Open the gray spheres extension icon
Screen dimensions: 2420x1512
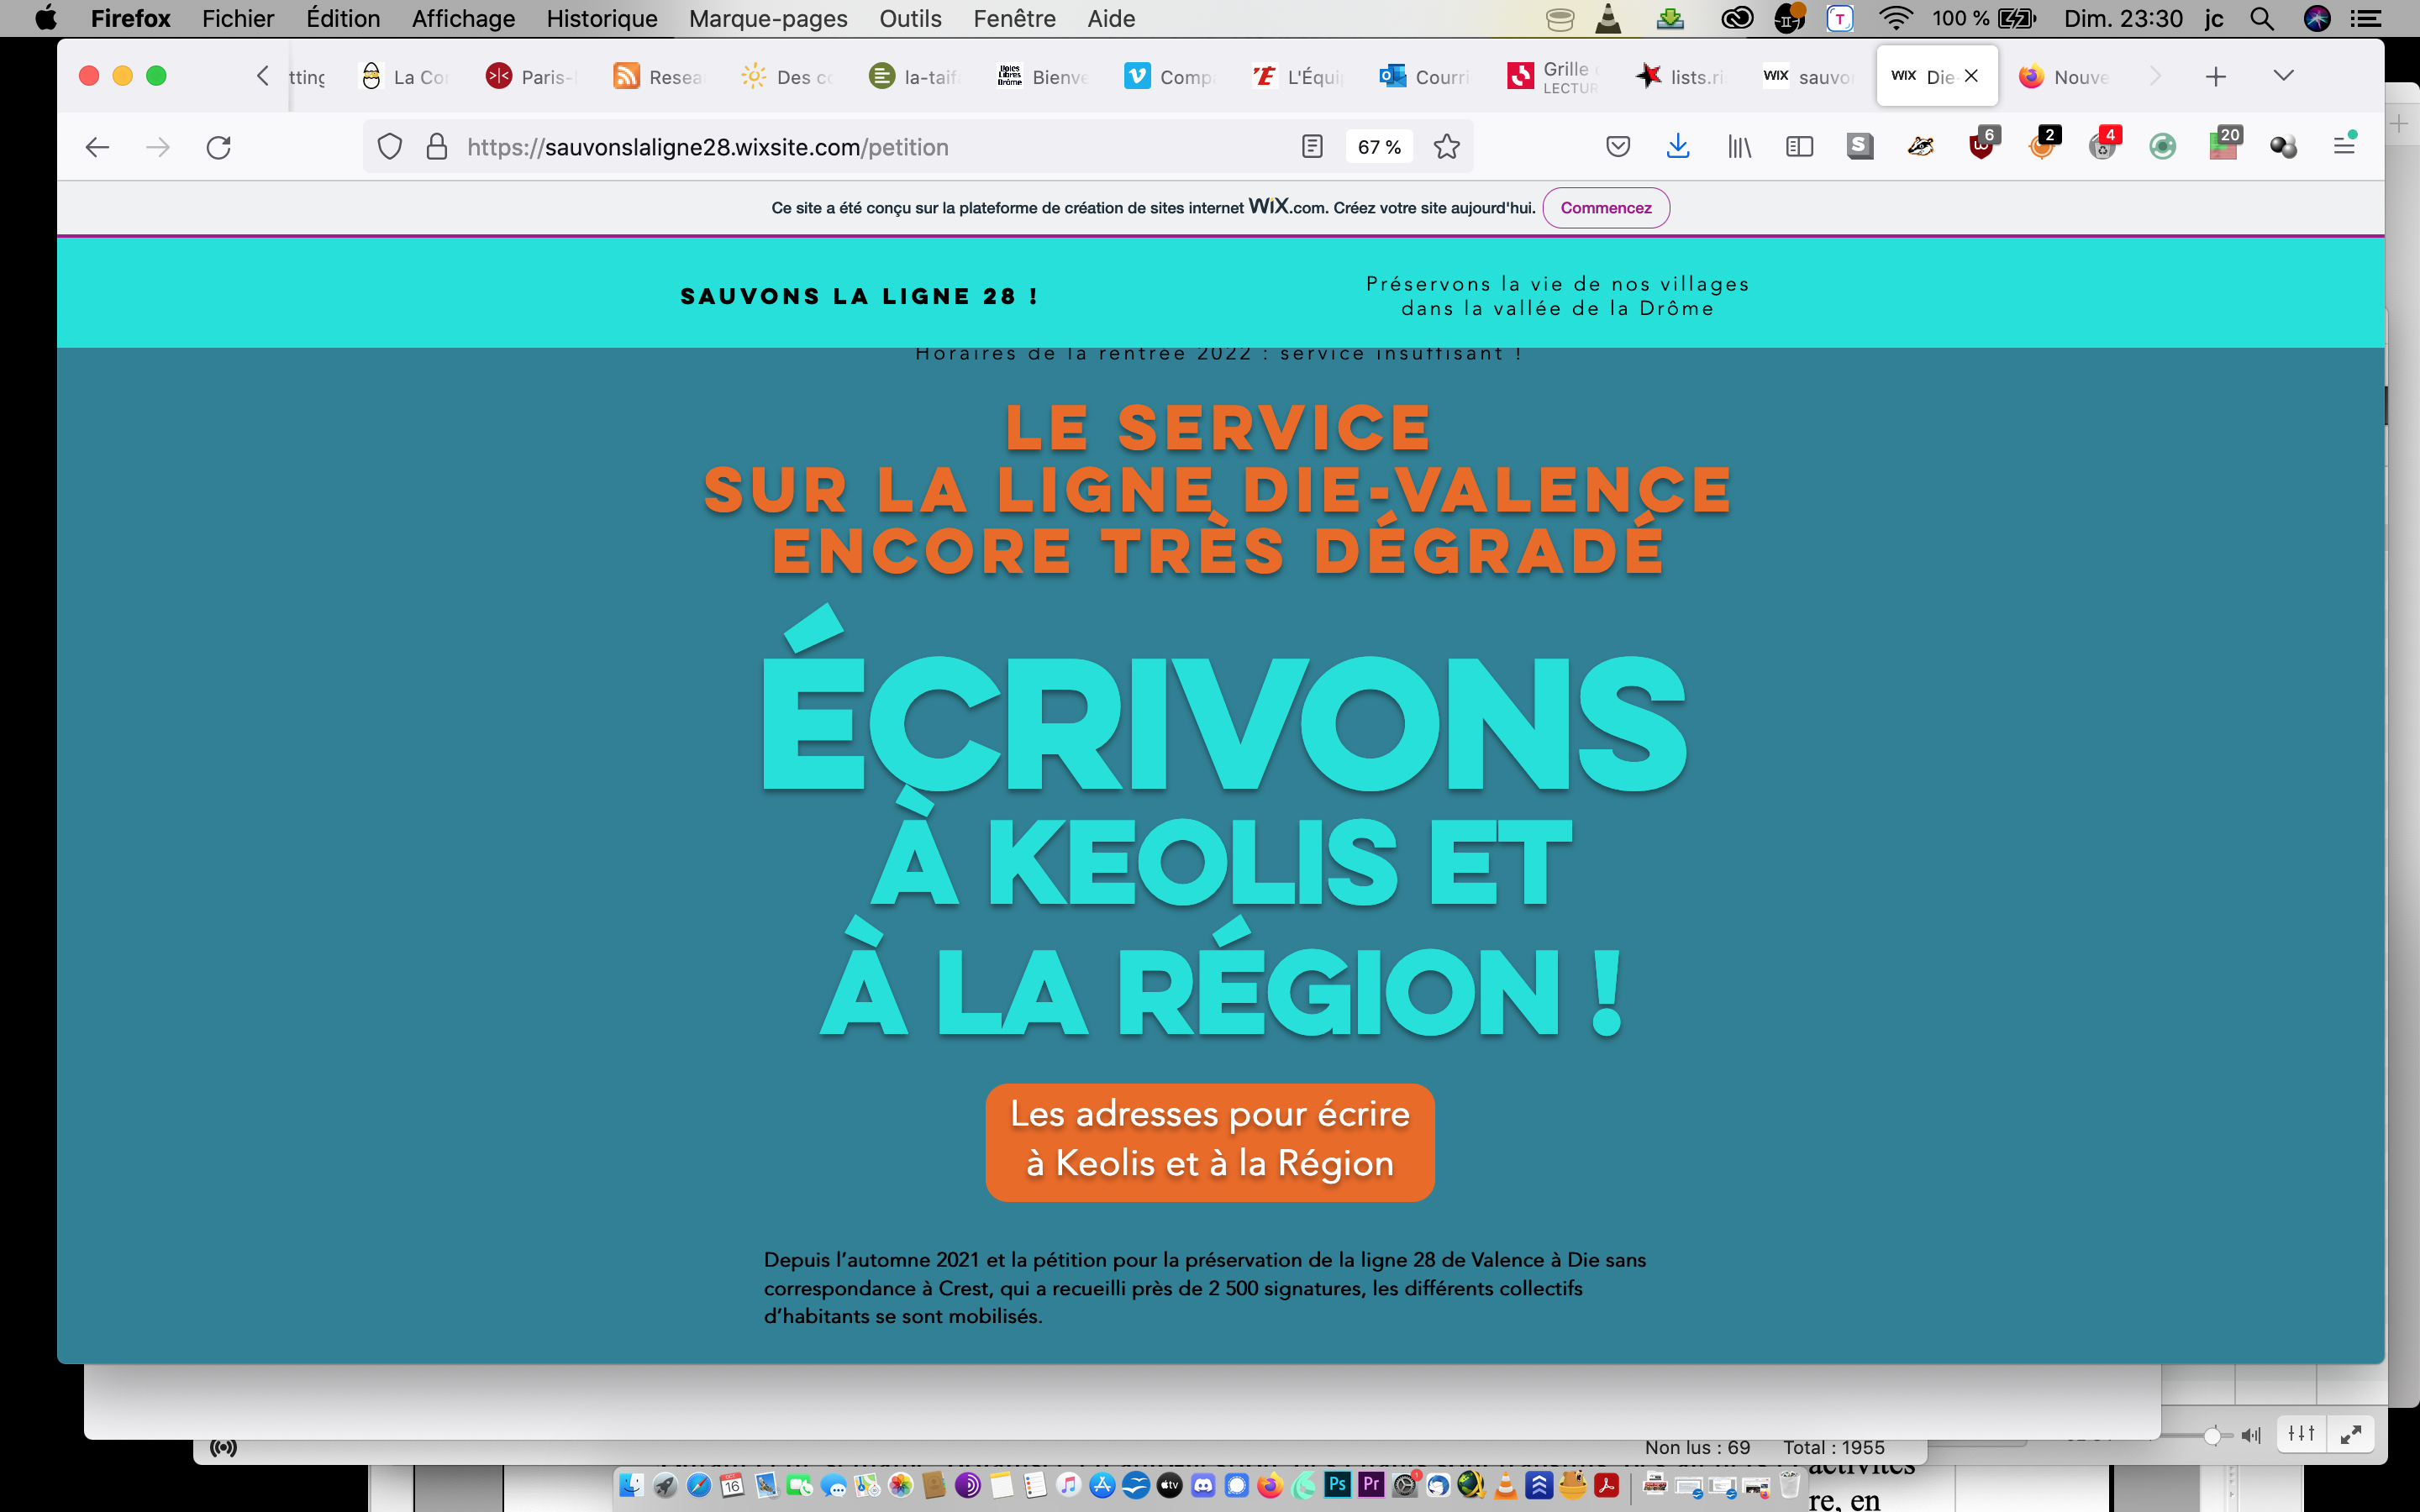(2283, 147)
